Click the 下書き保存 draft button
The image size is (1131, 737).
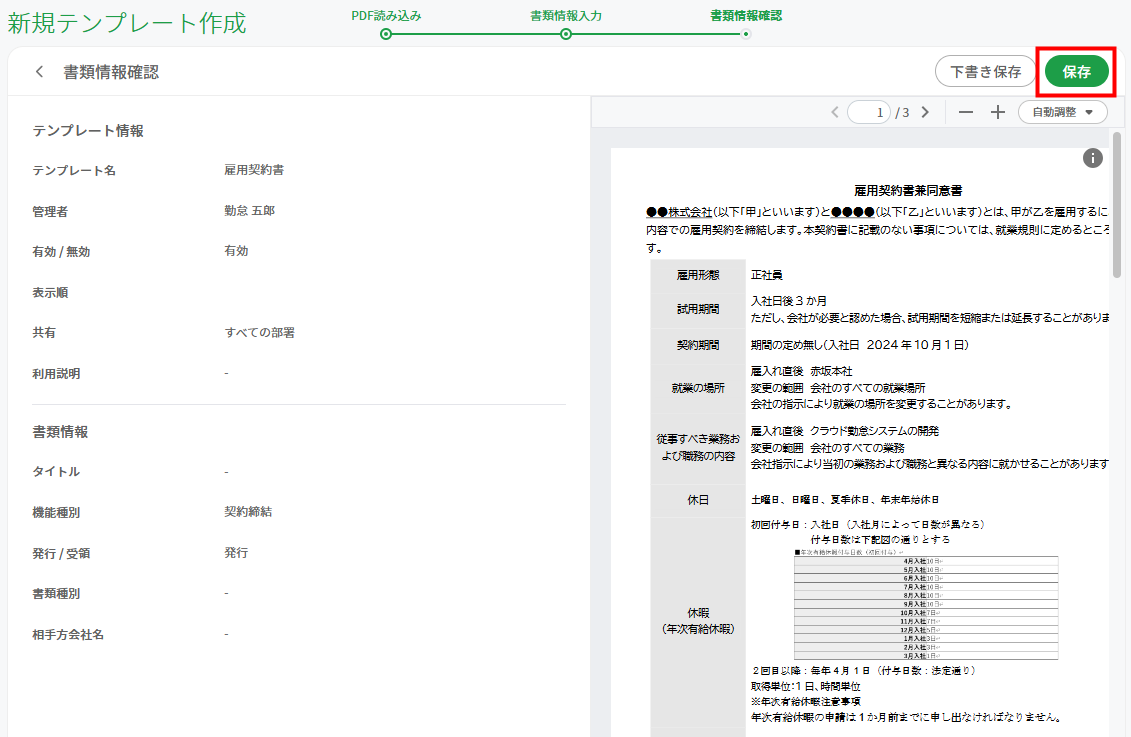click(985, 71)
